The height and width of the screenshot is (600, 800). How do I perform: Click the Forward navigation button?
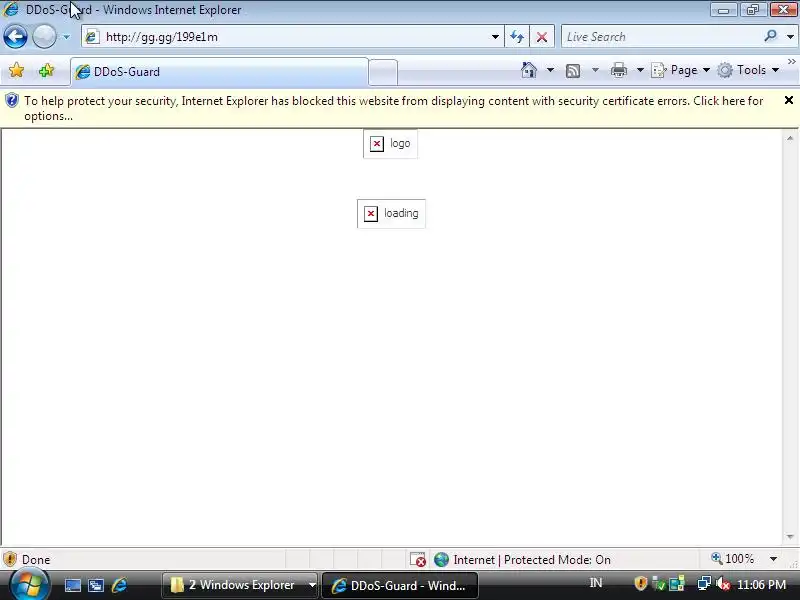(44, 37)
